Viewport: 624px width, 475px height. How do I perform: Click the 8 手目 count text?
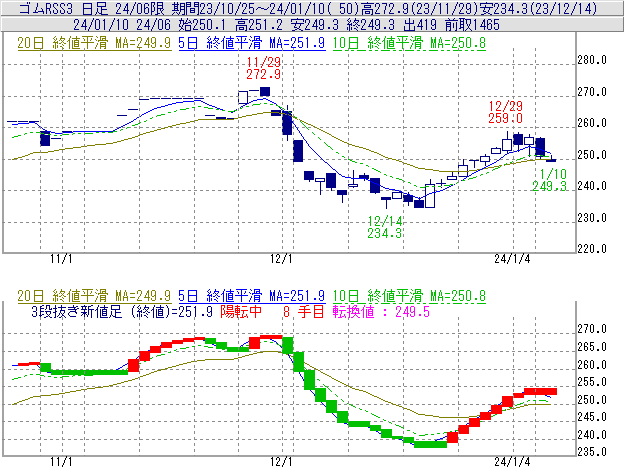(304, 311)
